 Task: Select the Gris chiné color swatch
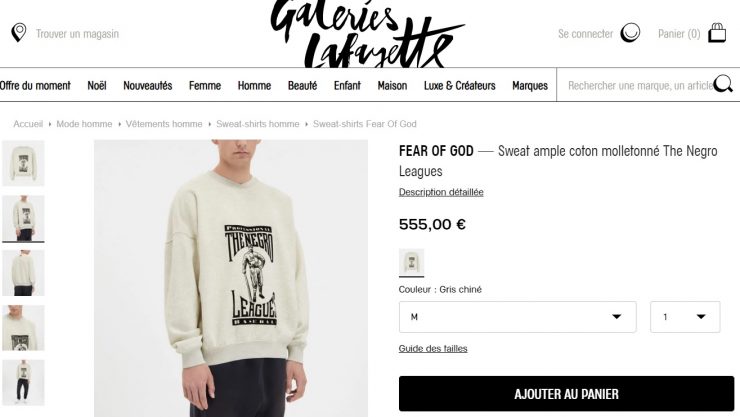coord(411,262)
